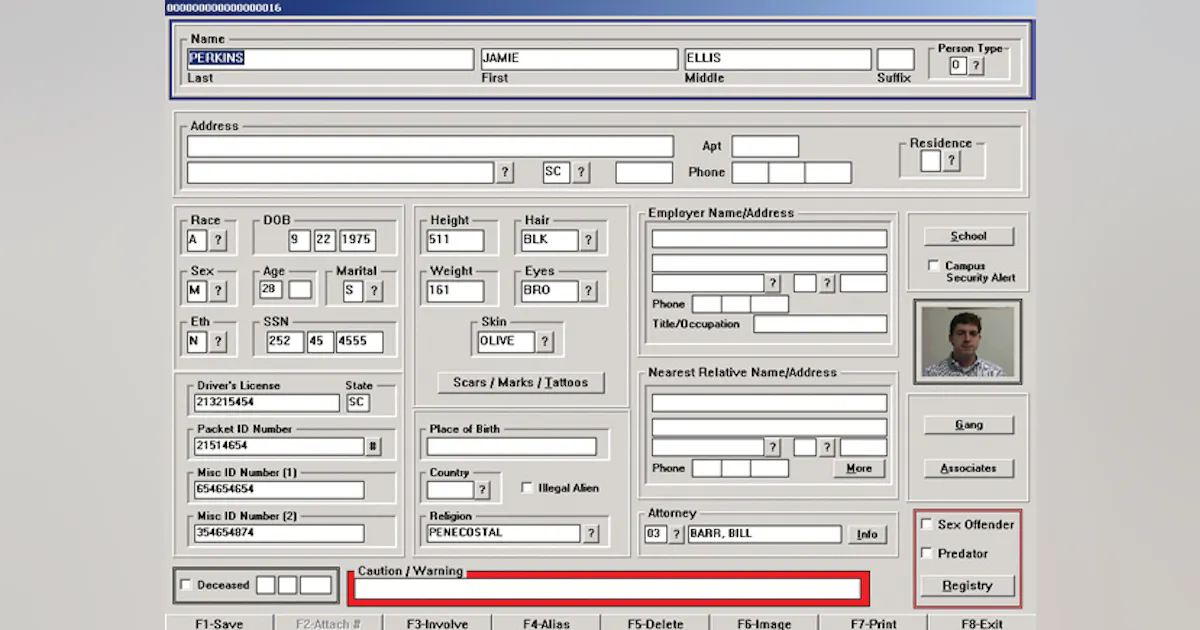Click F1-Save in bottom bar
The height and width of the screenshot is (630, 1200).
tap(219, 623)
